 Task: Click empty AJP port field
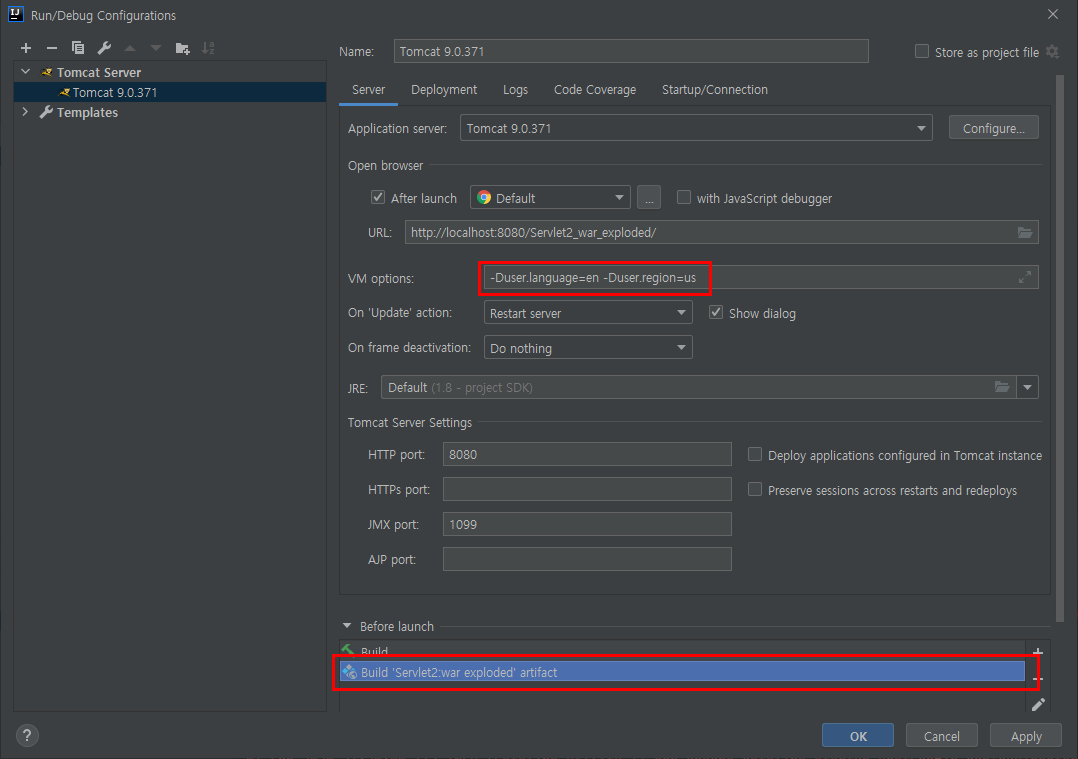click(587, 559)
